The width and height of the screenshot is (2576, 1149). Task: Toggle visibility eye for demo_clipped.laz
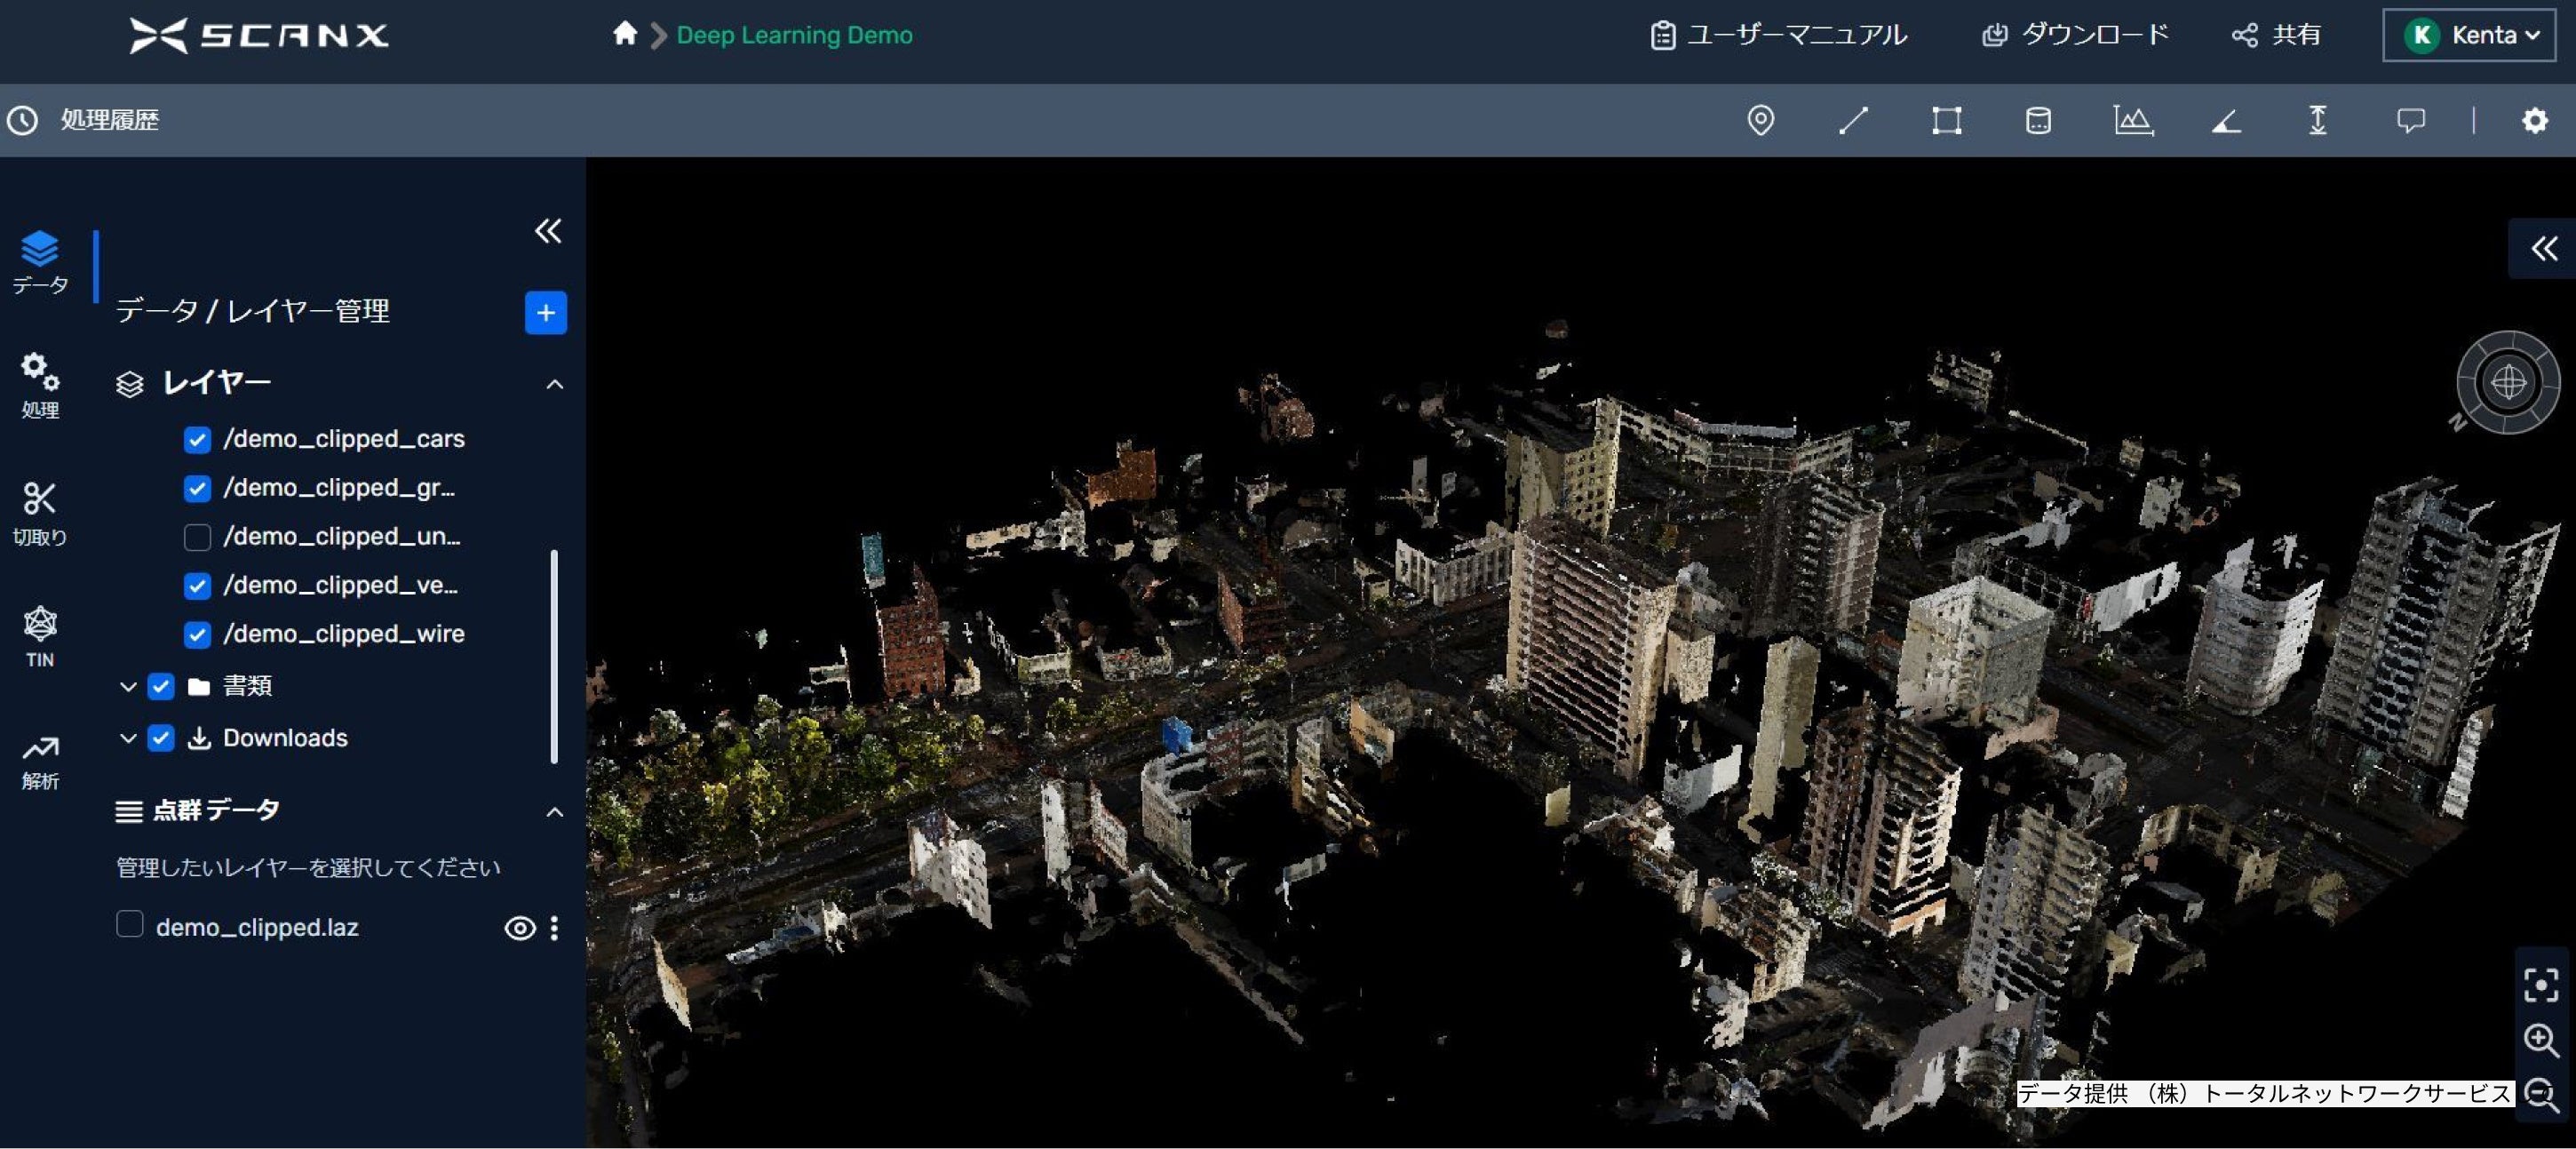point(519,928)
